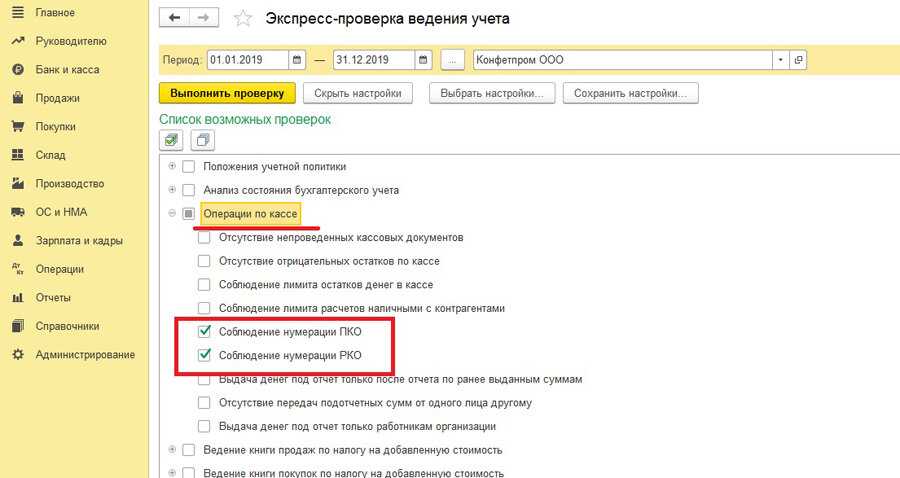Viewport: 900px width, 478px height.
Task: Open Продажи section
Action: click(x=57, y=98)
